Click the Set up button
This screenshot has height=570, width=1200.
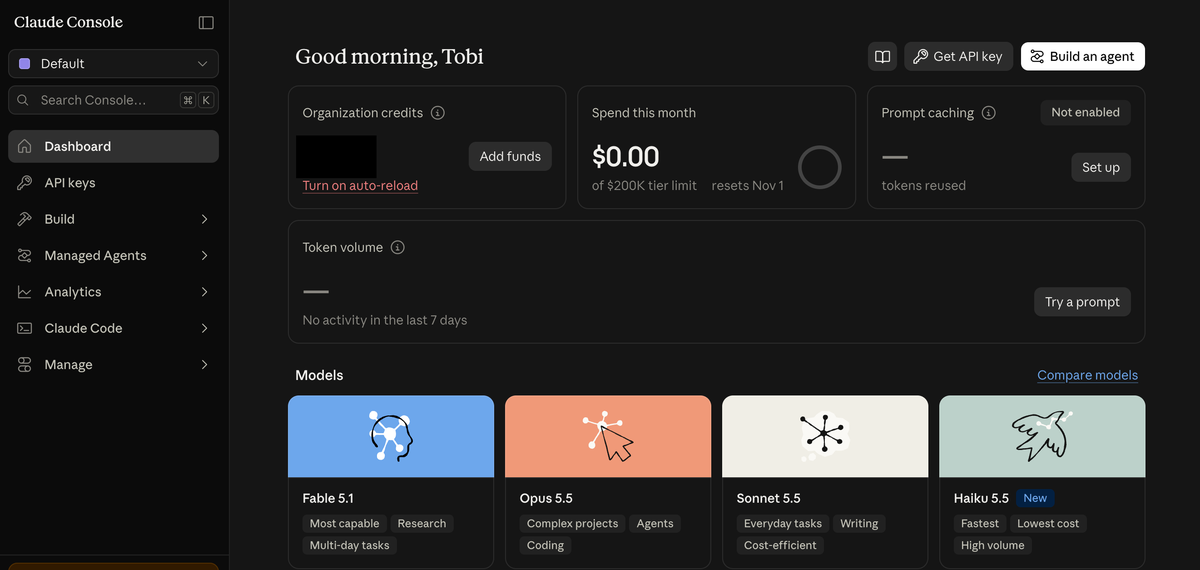(1101, 167)
